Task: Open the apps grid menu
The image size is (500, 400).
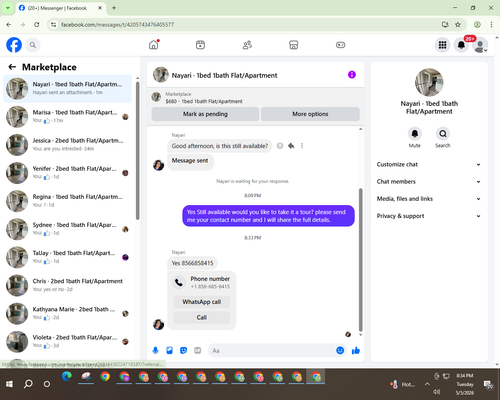Action: 442,45
